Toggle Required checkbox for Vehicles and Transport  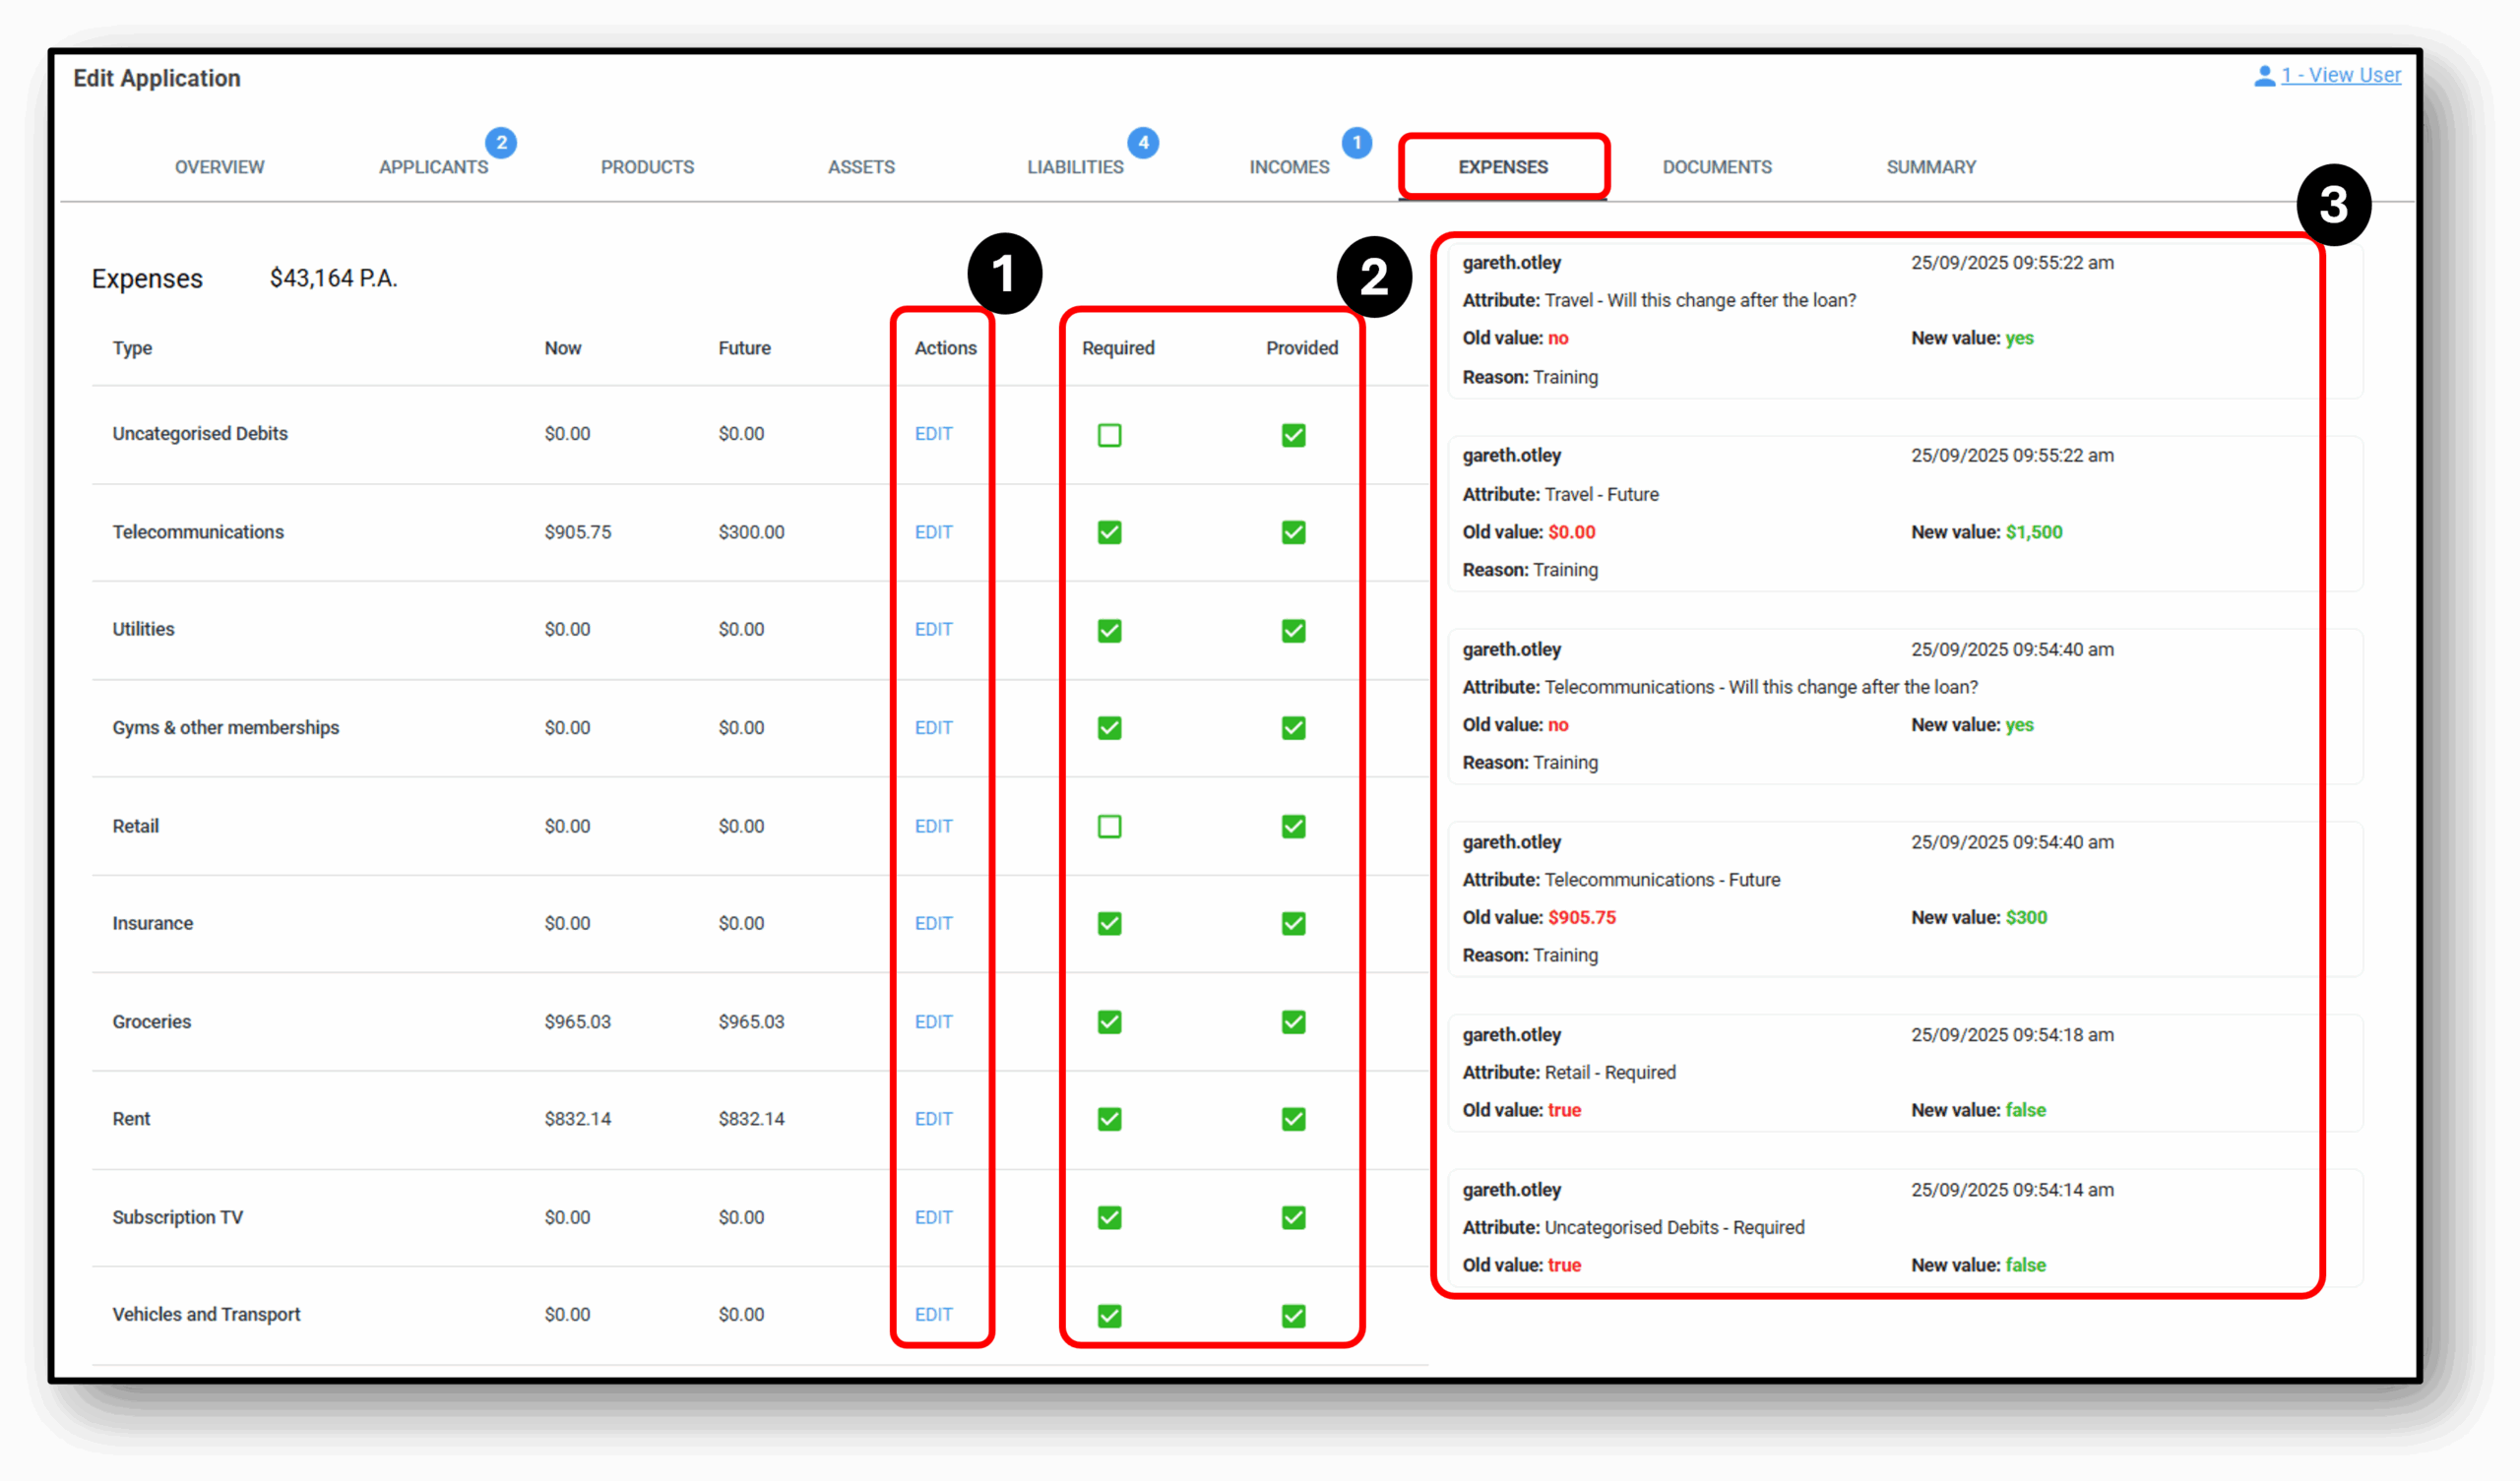1109,1316
